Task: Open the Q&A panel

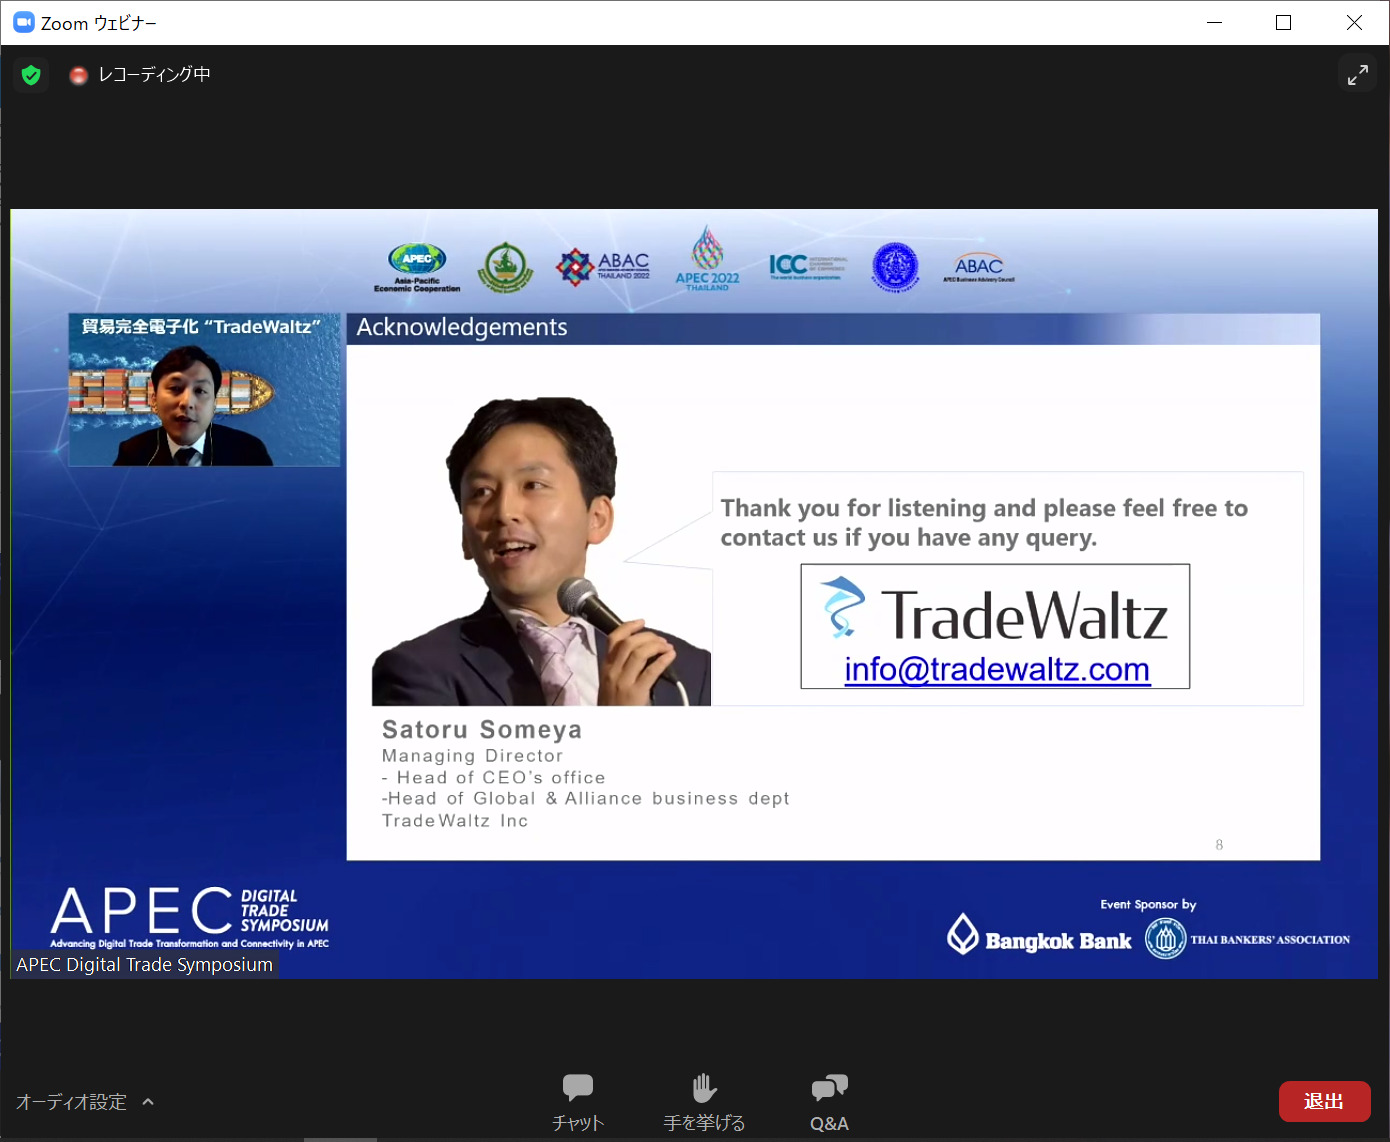Action: (x=829, y=1102)
